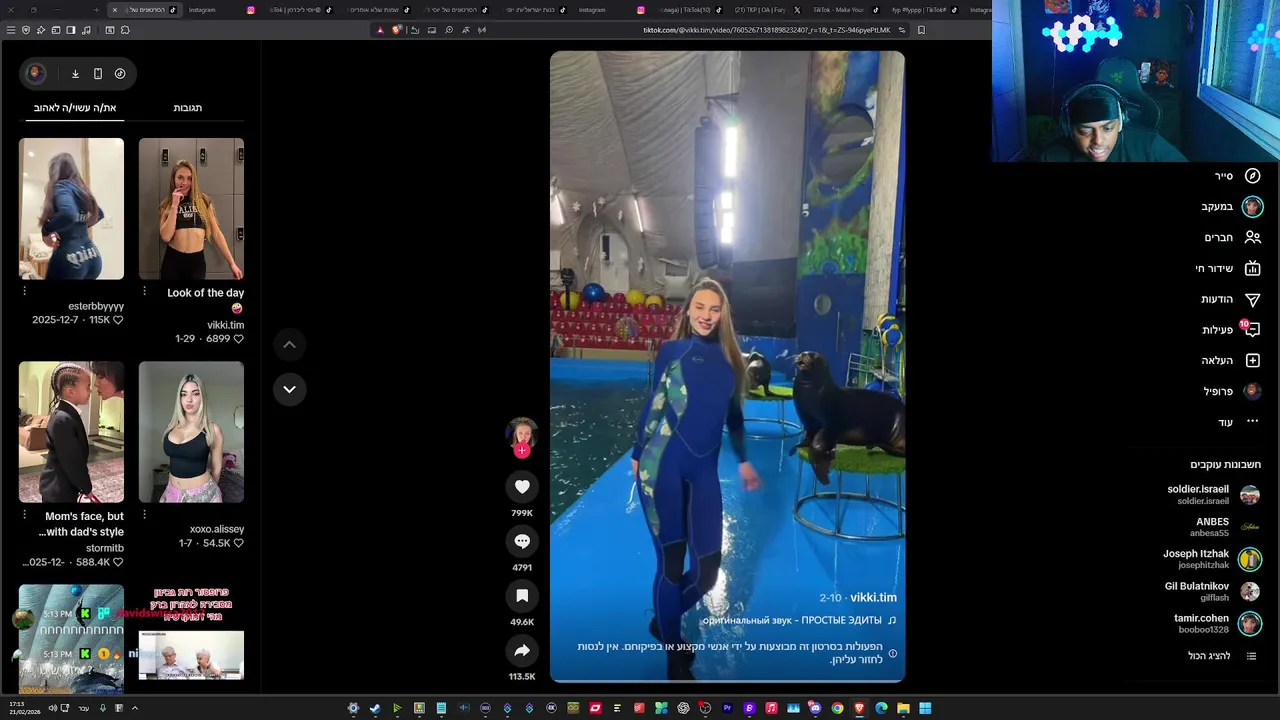Click the info icon beside the safety notice
Viewport: 1280px width, 720px height.
click(893, 653)
